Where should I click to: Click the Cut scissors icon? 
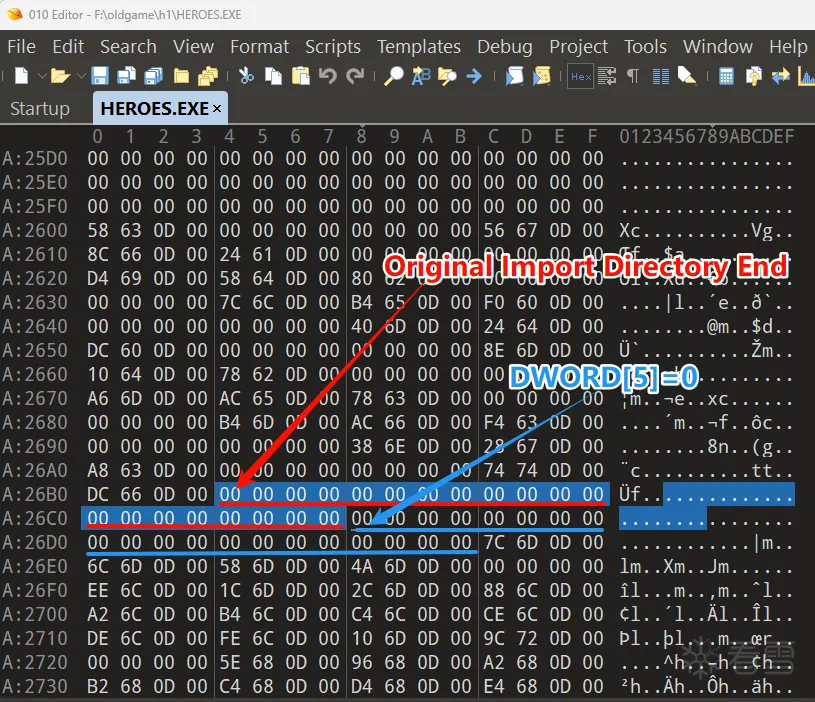(x=245, y=76)
